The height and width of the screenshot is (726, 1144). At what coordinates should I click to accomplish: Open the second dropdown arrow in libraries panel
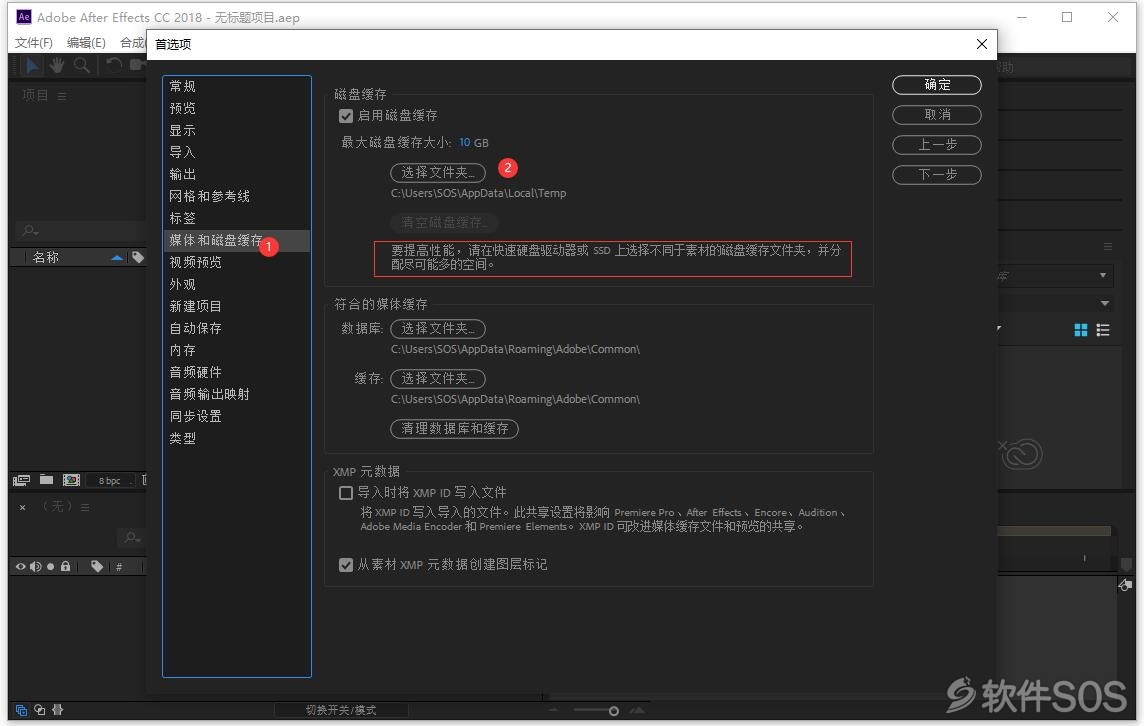1105,303
